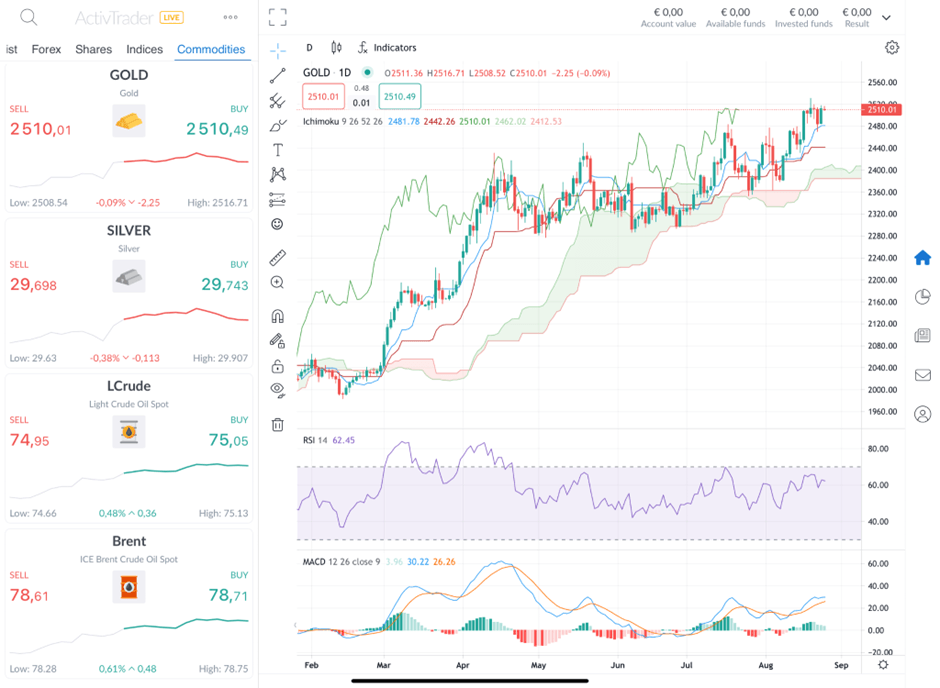Expand the account funds chevron
The width and height of the screenshot is (940, 688).
coord(886,18)
